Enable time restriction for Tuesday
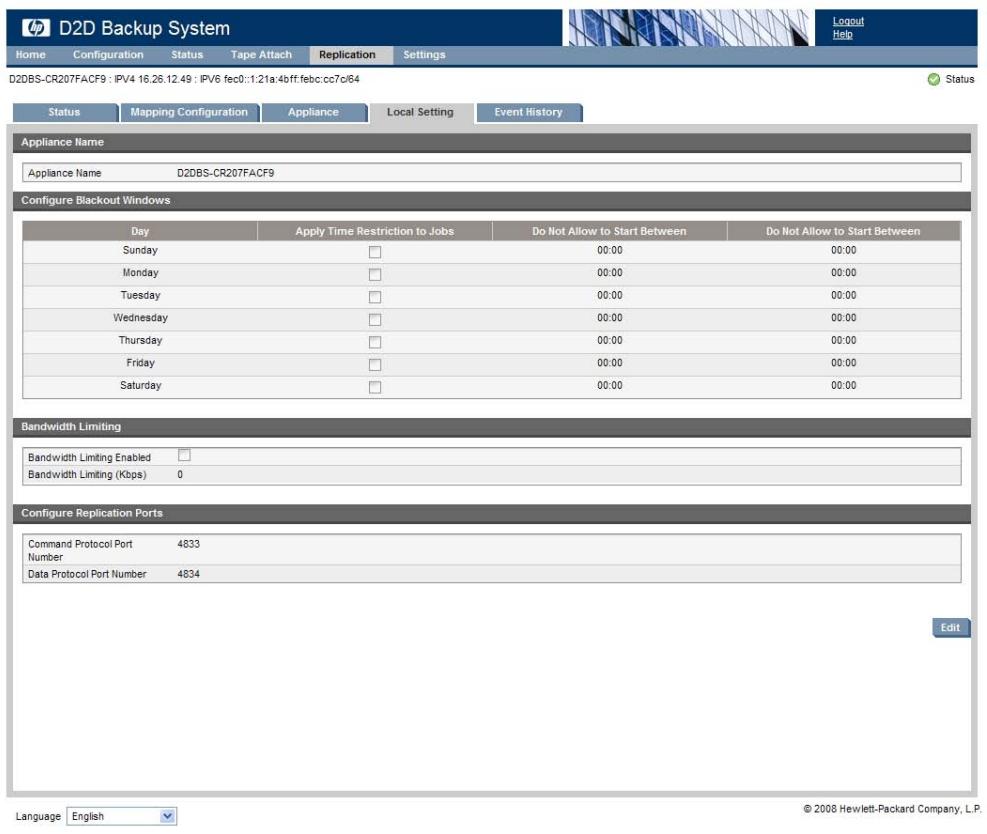This screenshot has height=834, width=987. (x=375, y=297)
